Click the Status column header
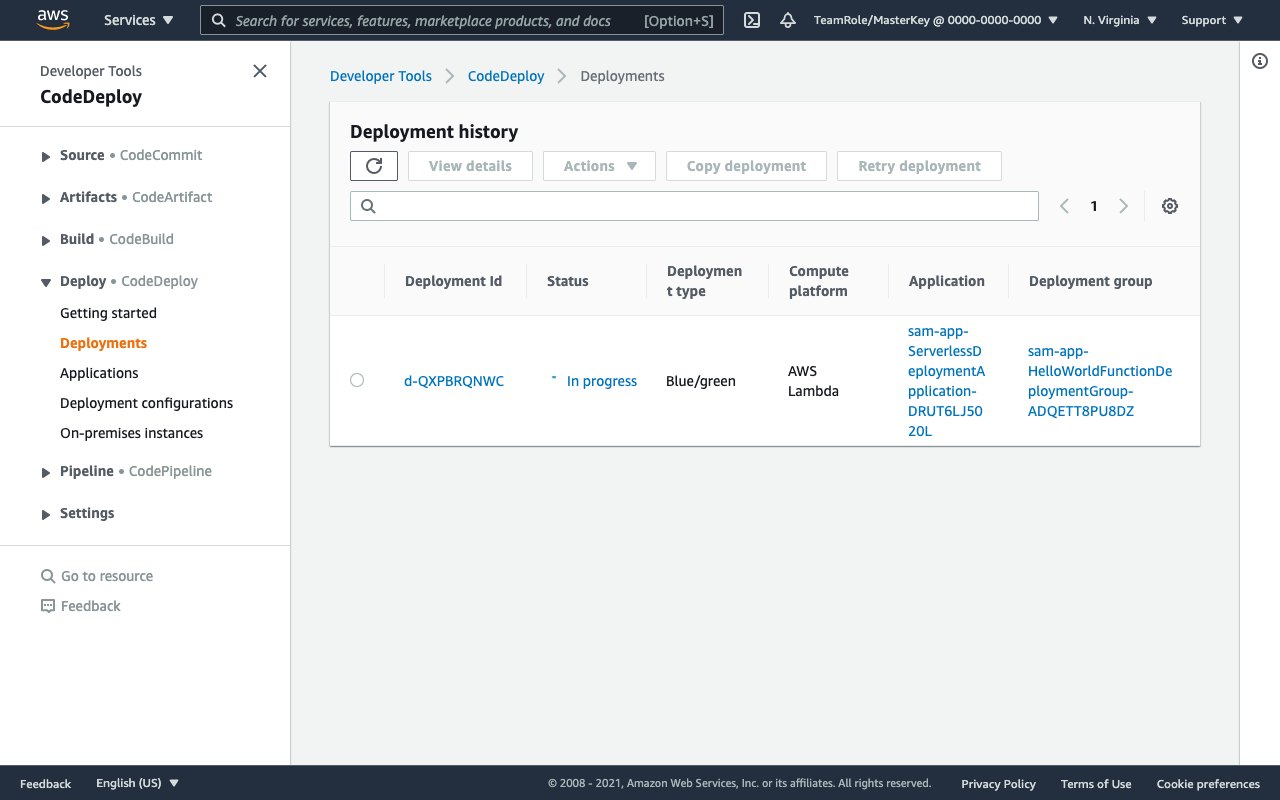Image resolution: width=1280 pixels, height=800 pixels. pos(568,281)
